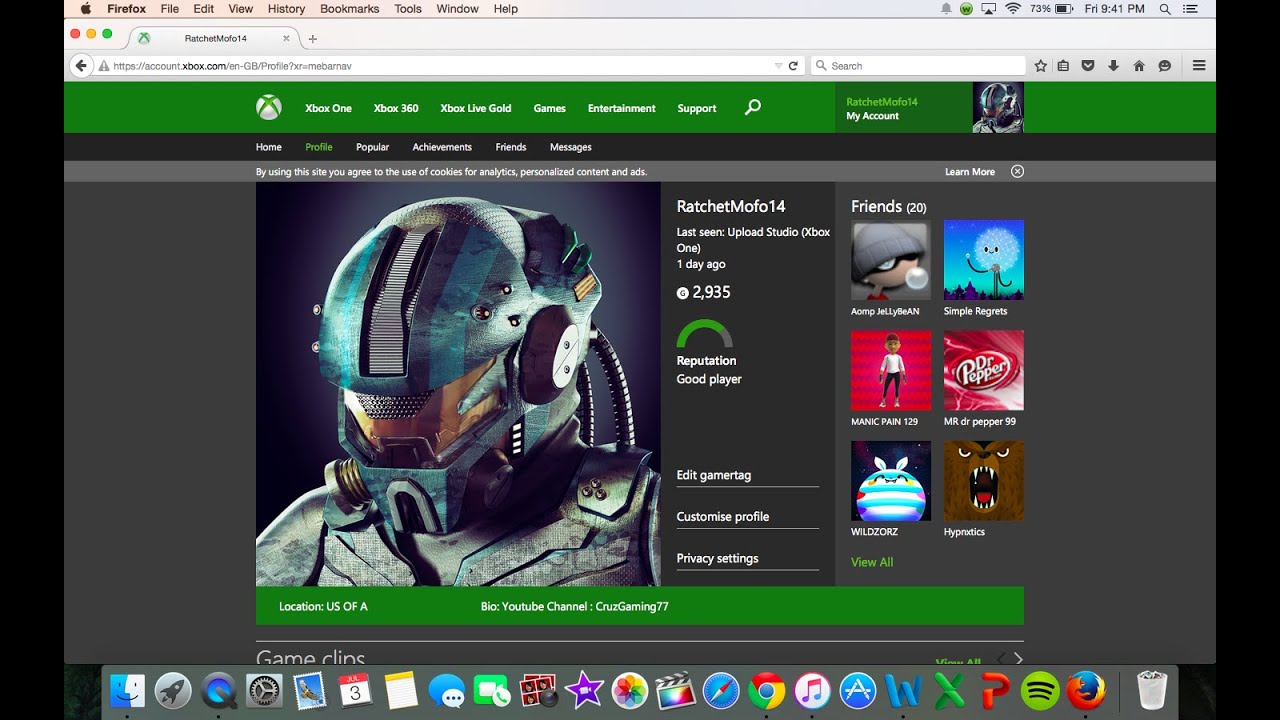Screen dimensions: 1280x720
Task: Go to the Home tab in Xbox subnav
Action: click(269, 147)
